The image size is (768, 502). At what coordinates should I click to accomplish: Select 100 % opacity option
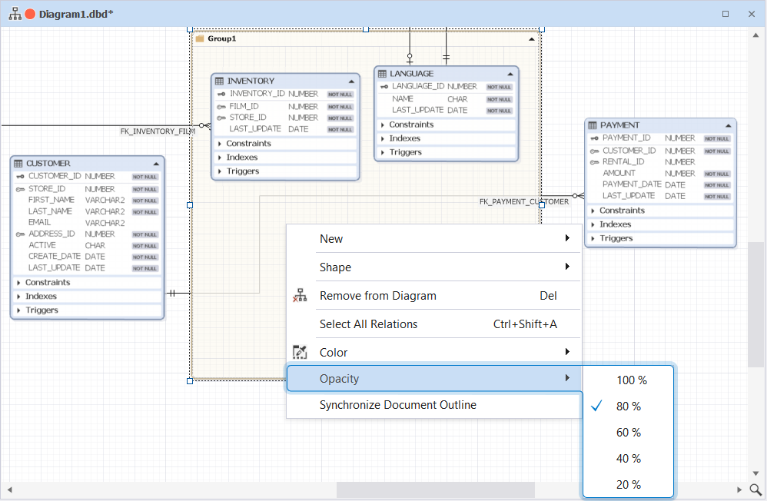click(630, 380)
